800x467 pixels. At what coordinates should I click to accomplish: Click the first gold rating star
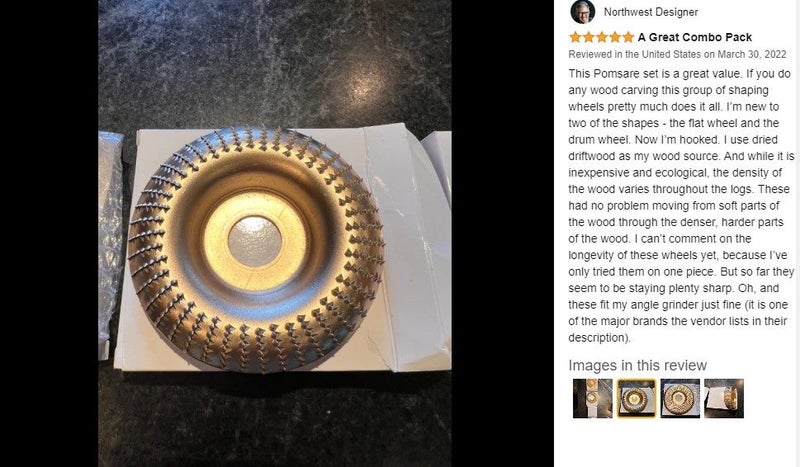click(x=576, y=37)
